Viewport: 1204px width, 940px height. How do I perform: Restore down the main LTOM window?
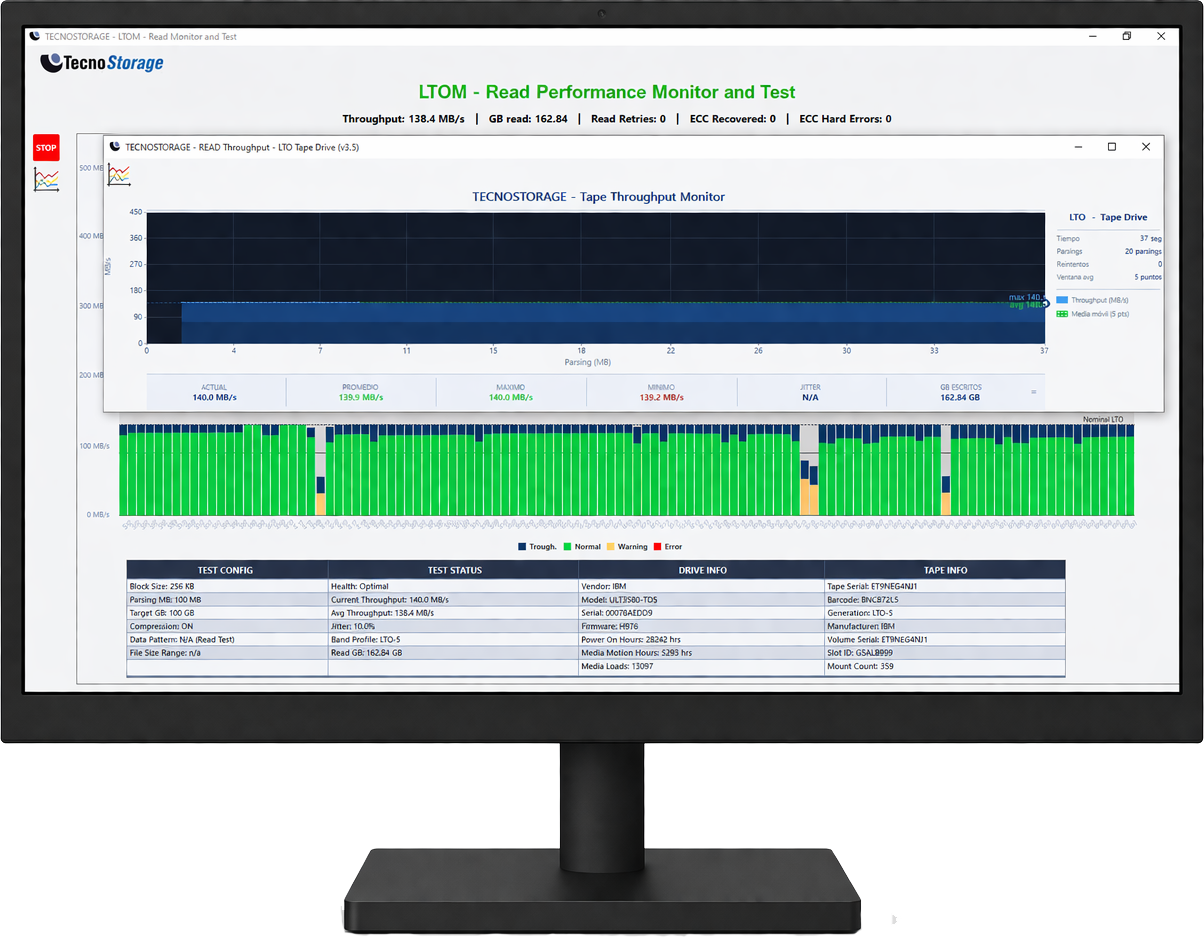click(x=1126, y=37)
